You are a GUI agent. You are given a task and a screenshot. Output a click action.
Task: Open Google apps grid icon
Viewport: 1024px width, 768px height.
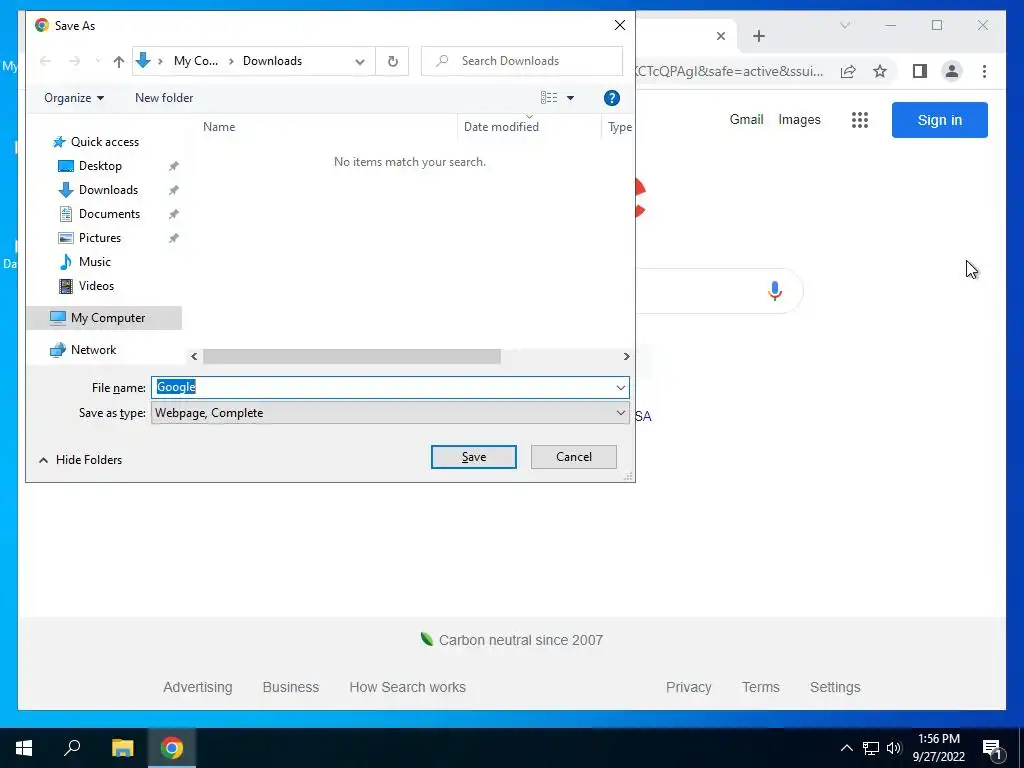tap(859, 120)
